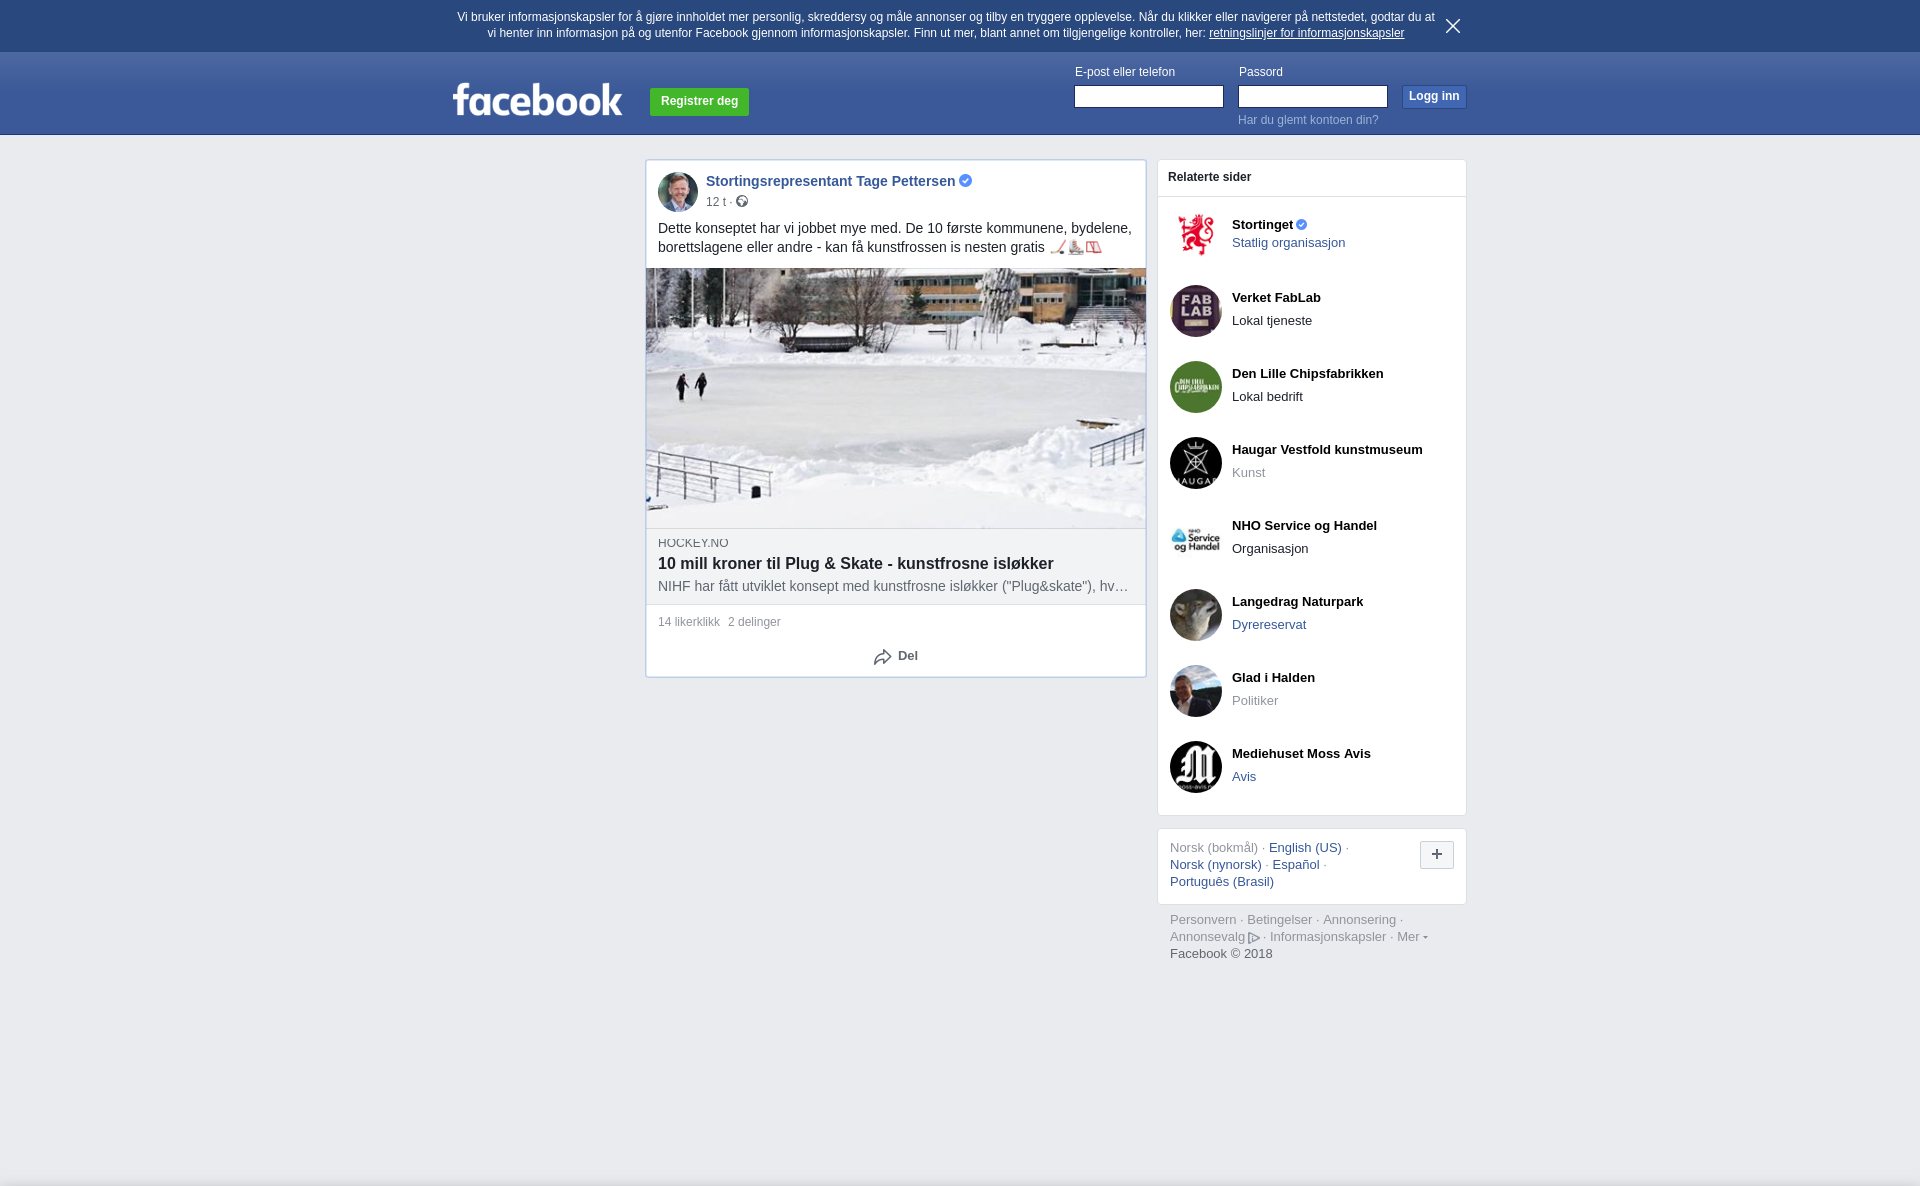Switch language to Norsk (nynorsk)
Image resolution: width=1920 pixels, height=1186 pixels.
1216,865
